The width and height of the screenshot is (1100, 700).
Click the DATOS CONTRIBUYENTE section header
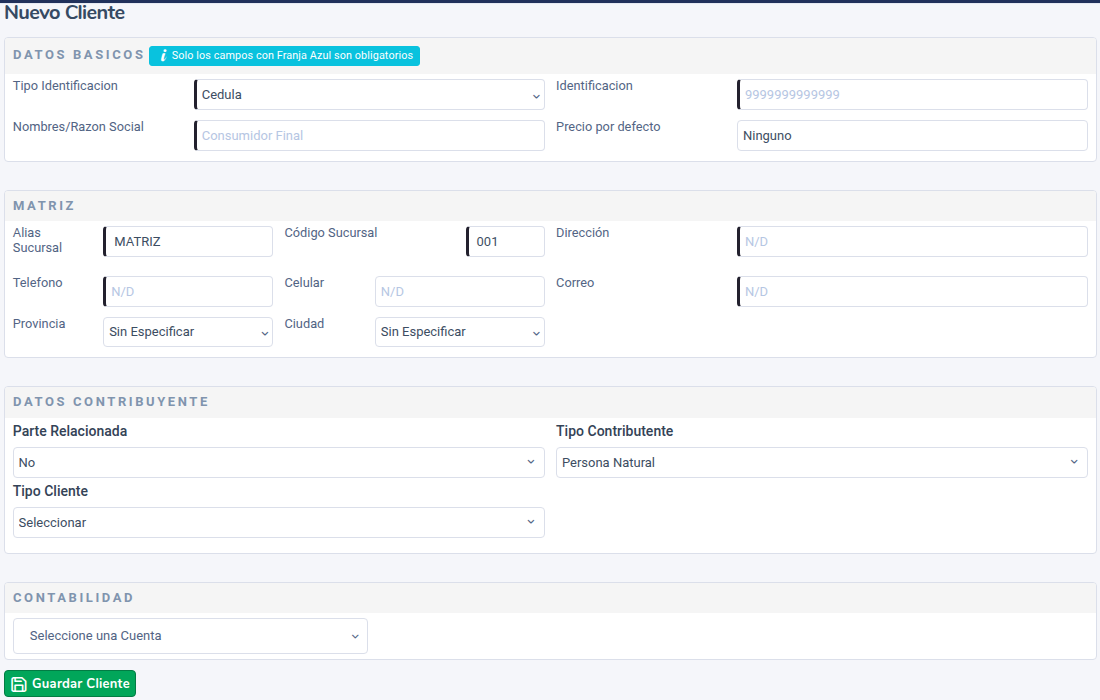[111, 402]
